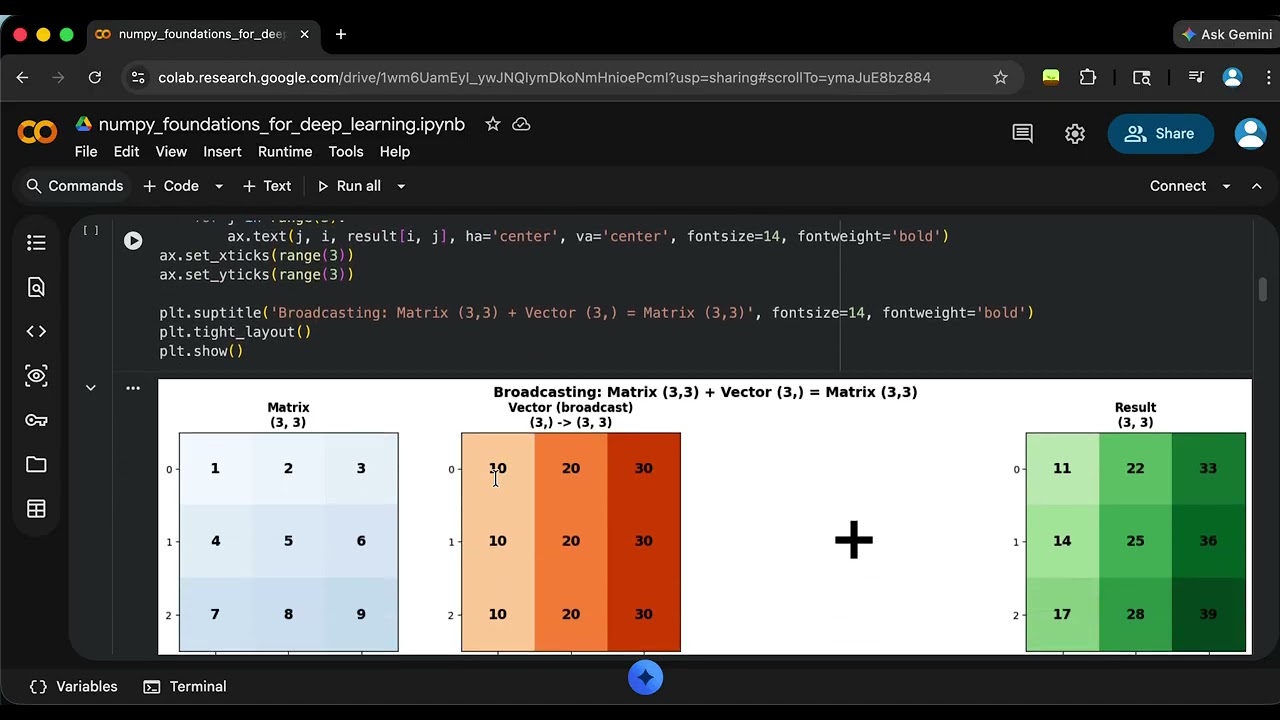Collapse the cell output chevron
Screen dimensions: 1280x720
[91, 388]
